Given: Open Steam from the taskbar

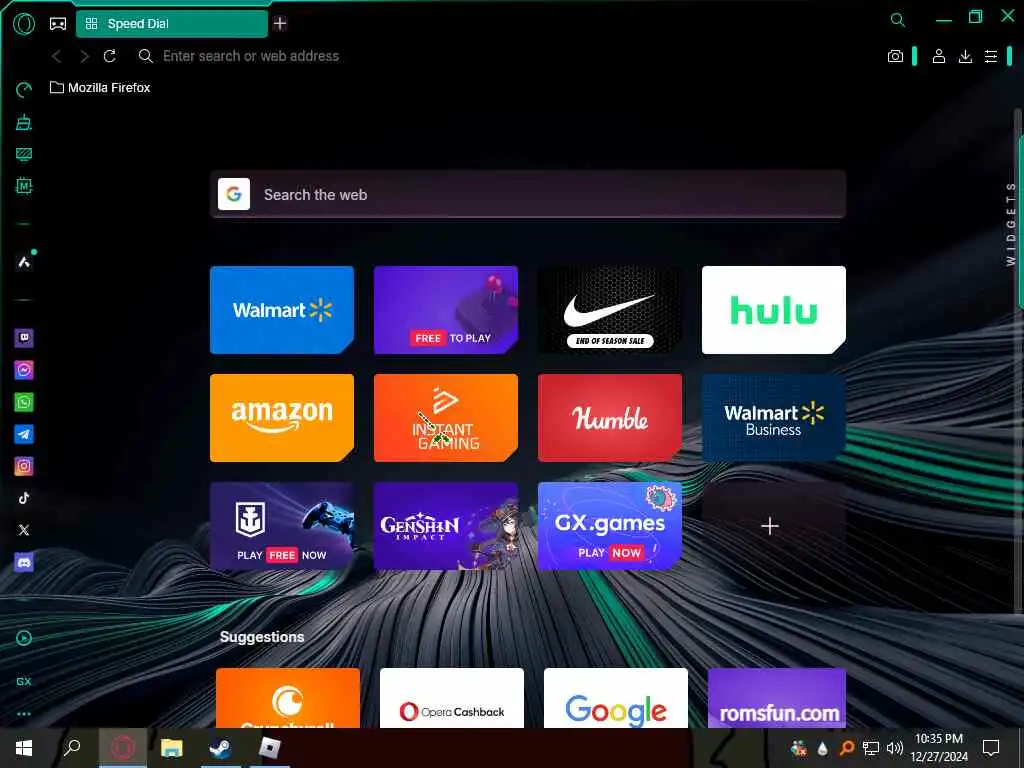Looking at the screenshot, I should tap(221, 748).
